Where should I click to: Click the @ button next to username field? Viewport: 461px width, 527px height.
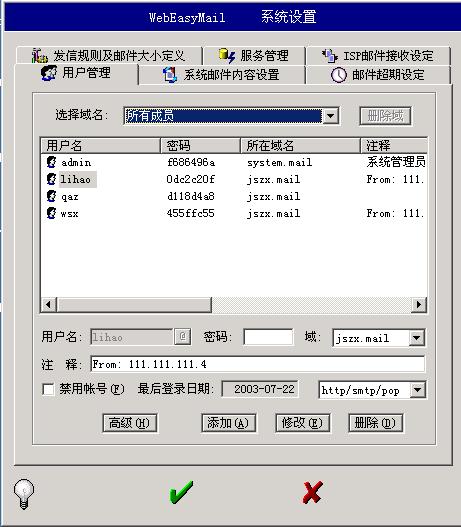[x=183, y=336]
